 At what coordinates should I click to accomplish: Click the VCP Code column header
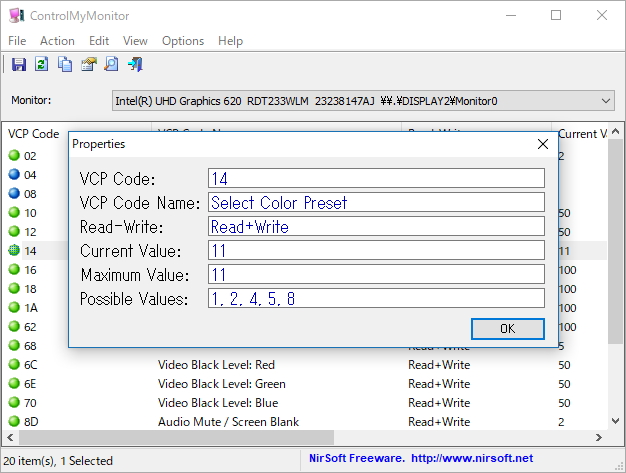[x=36, y=134]
